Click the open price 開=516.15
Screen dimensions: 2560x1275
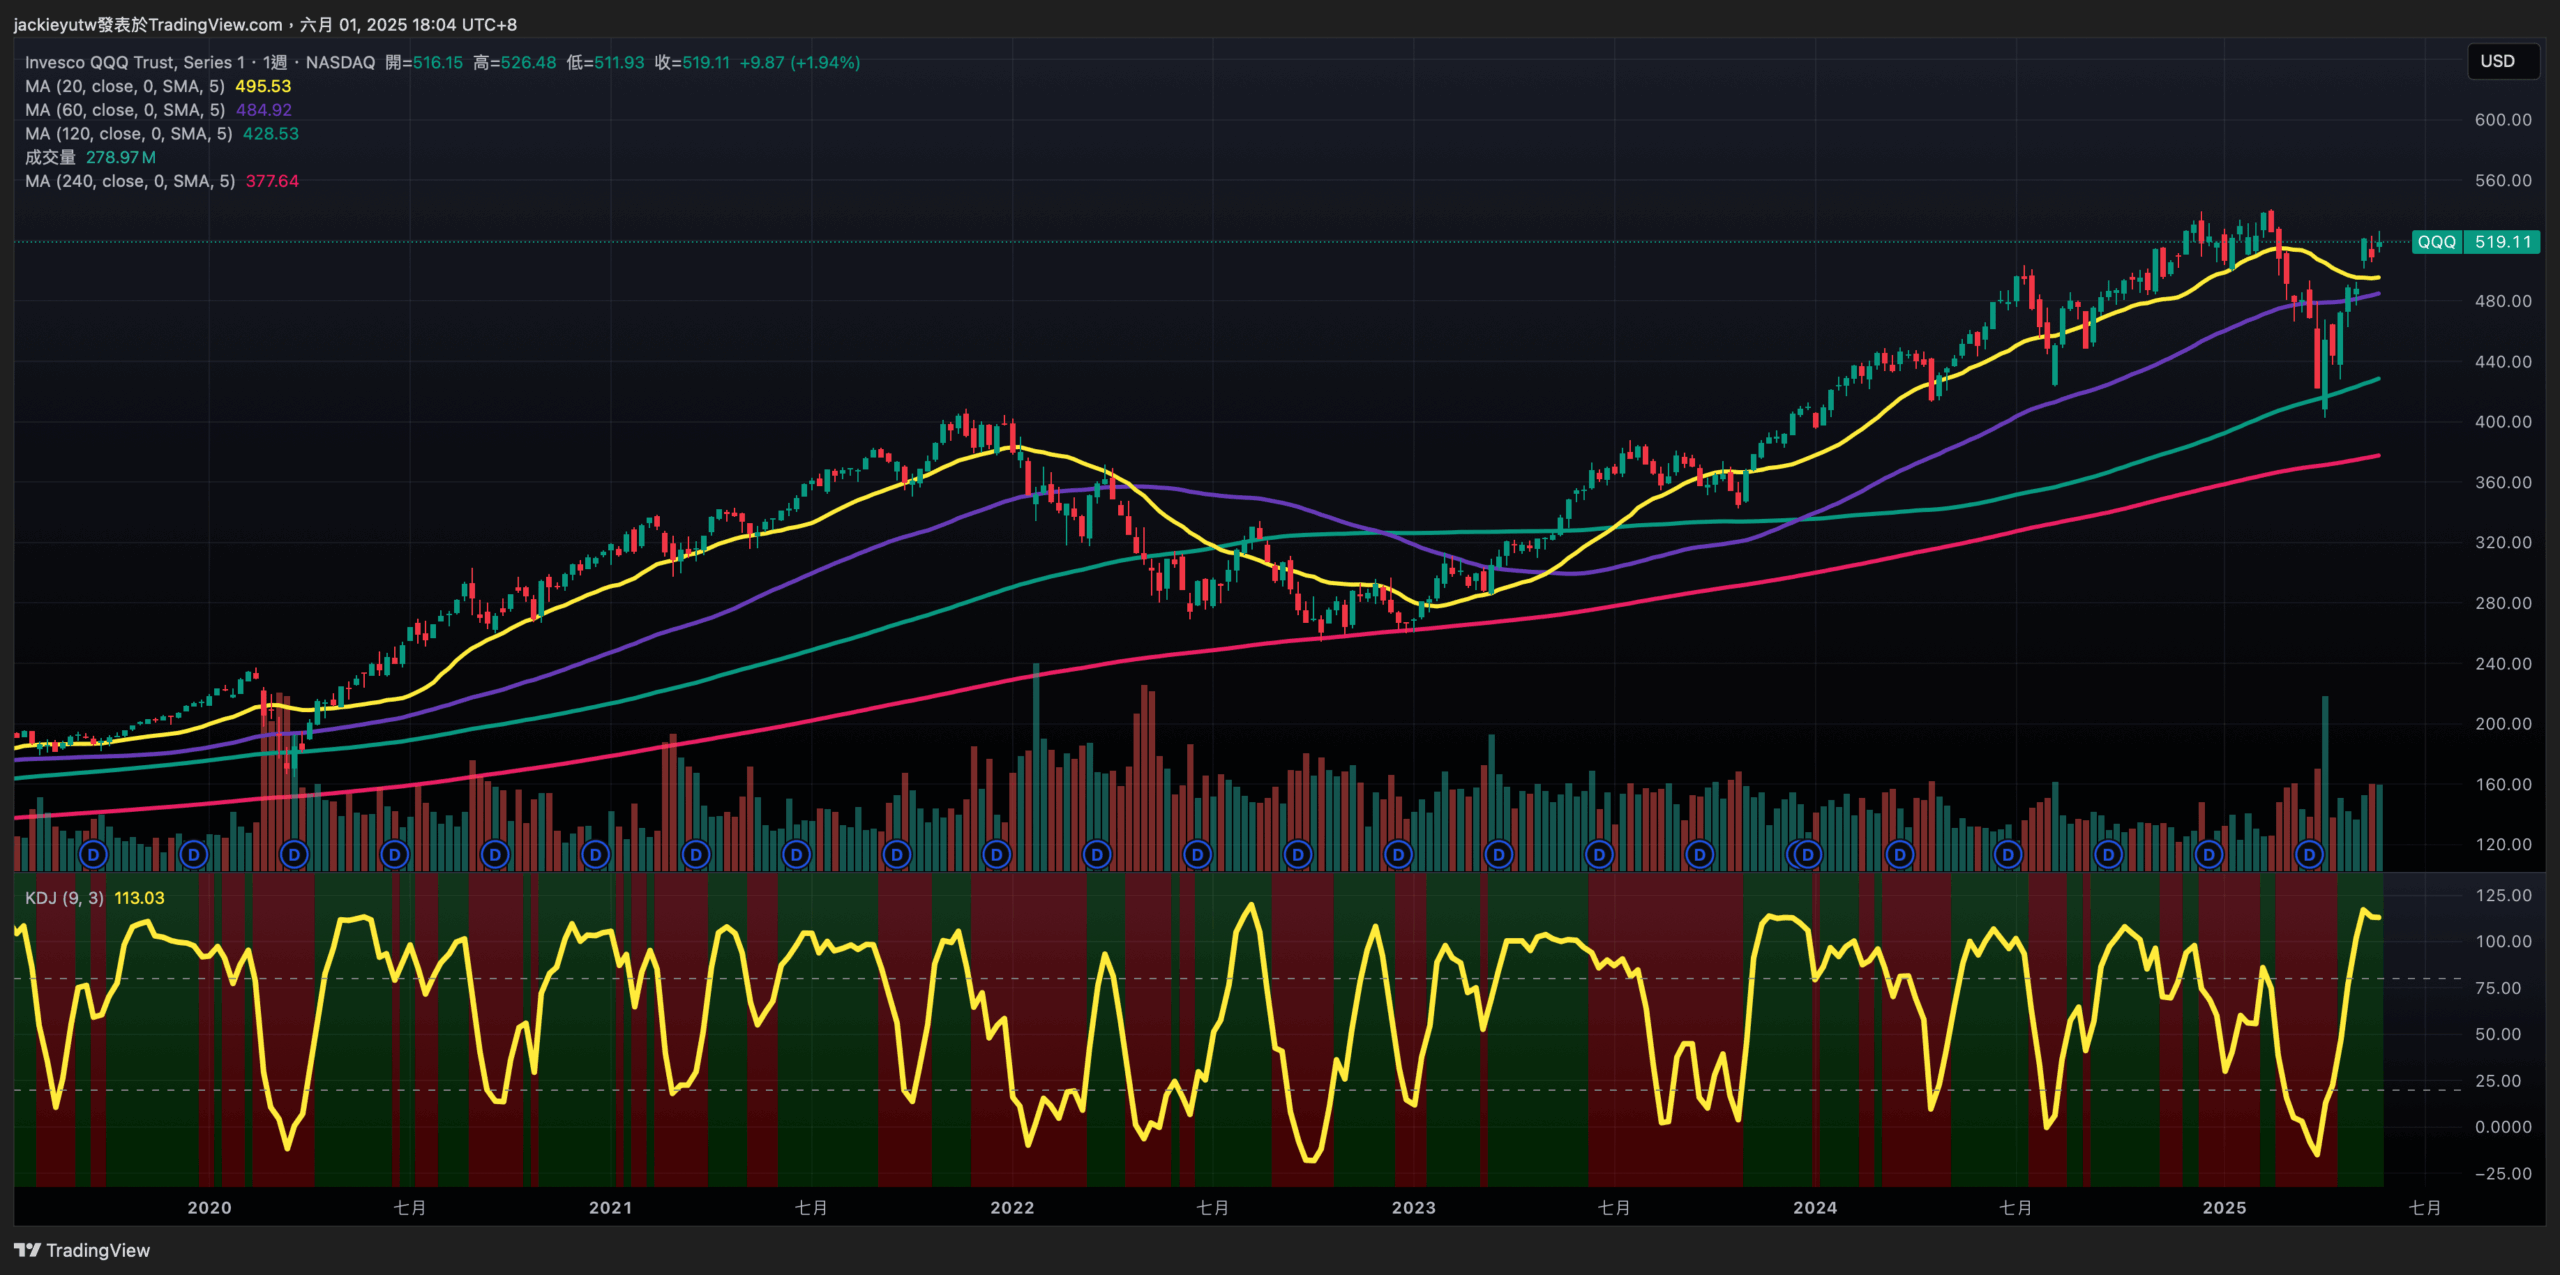pyautogui.click(x=424, y=62)
